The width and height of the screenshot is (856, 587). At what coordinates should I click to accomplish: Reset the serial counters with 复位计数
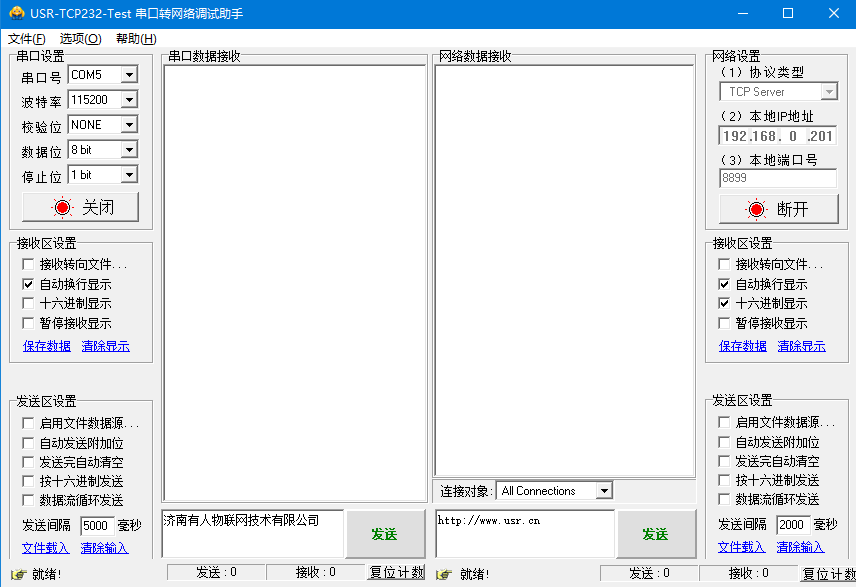(x=396, y=573)
